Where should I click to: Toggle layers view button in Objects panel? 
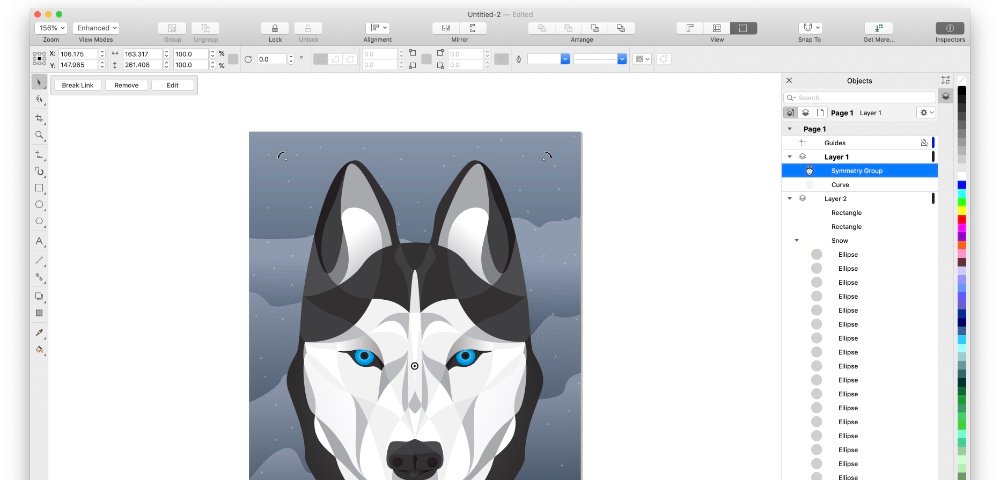click(805, 112)
